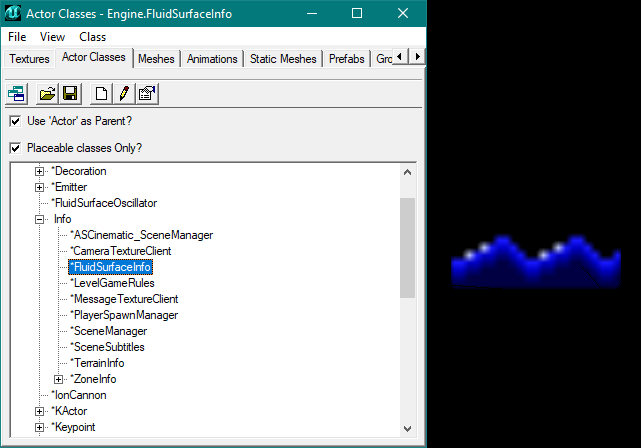Select the TerrainInfo class
This screenshot has width=641, height=448.
[97, 363]
